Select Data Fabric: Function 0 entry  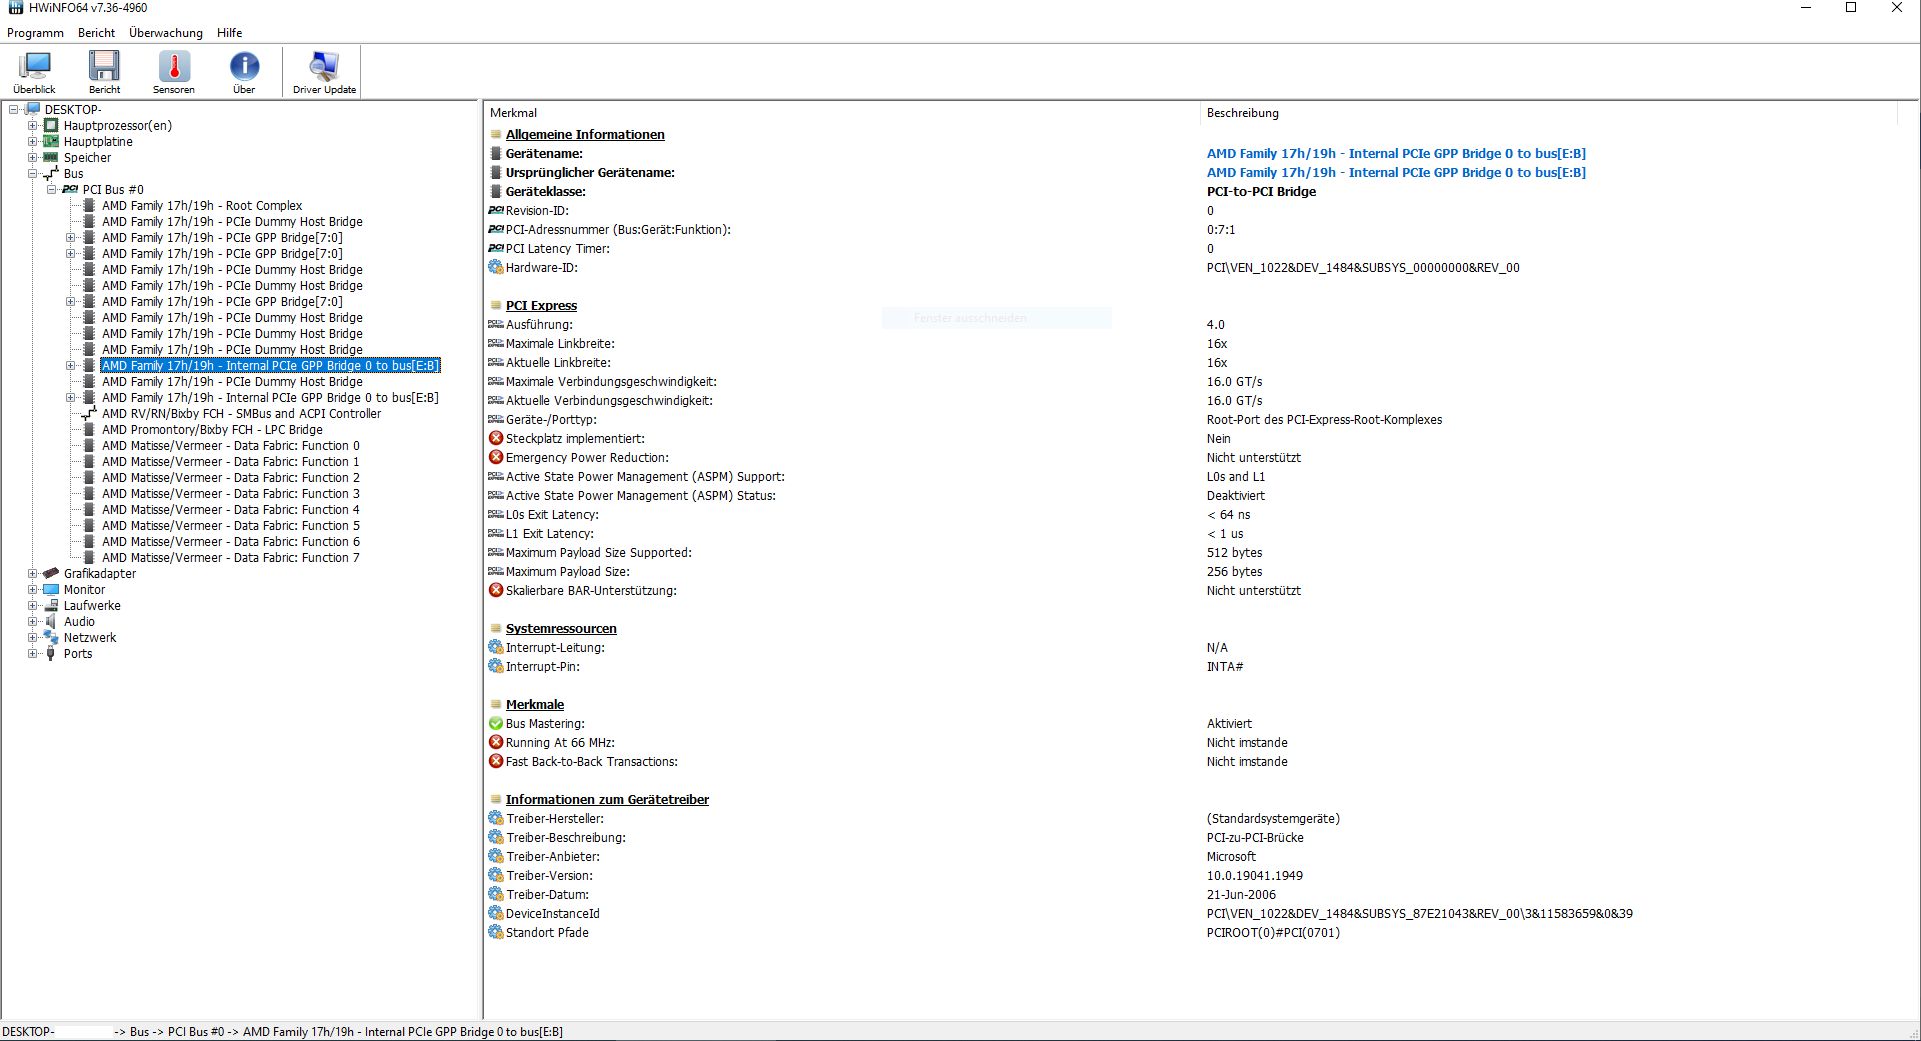230,446
